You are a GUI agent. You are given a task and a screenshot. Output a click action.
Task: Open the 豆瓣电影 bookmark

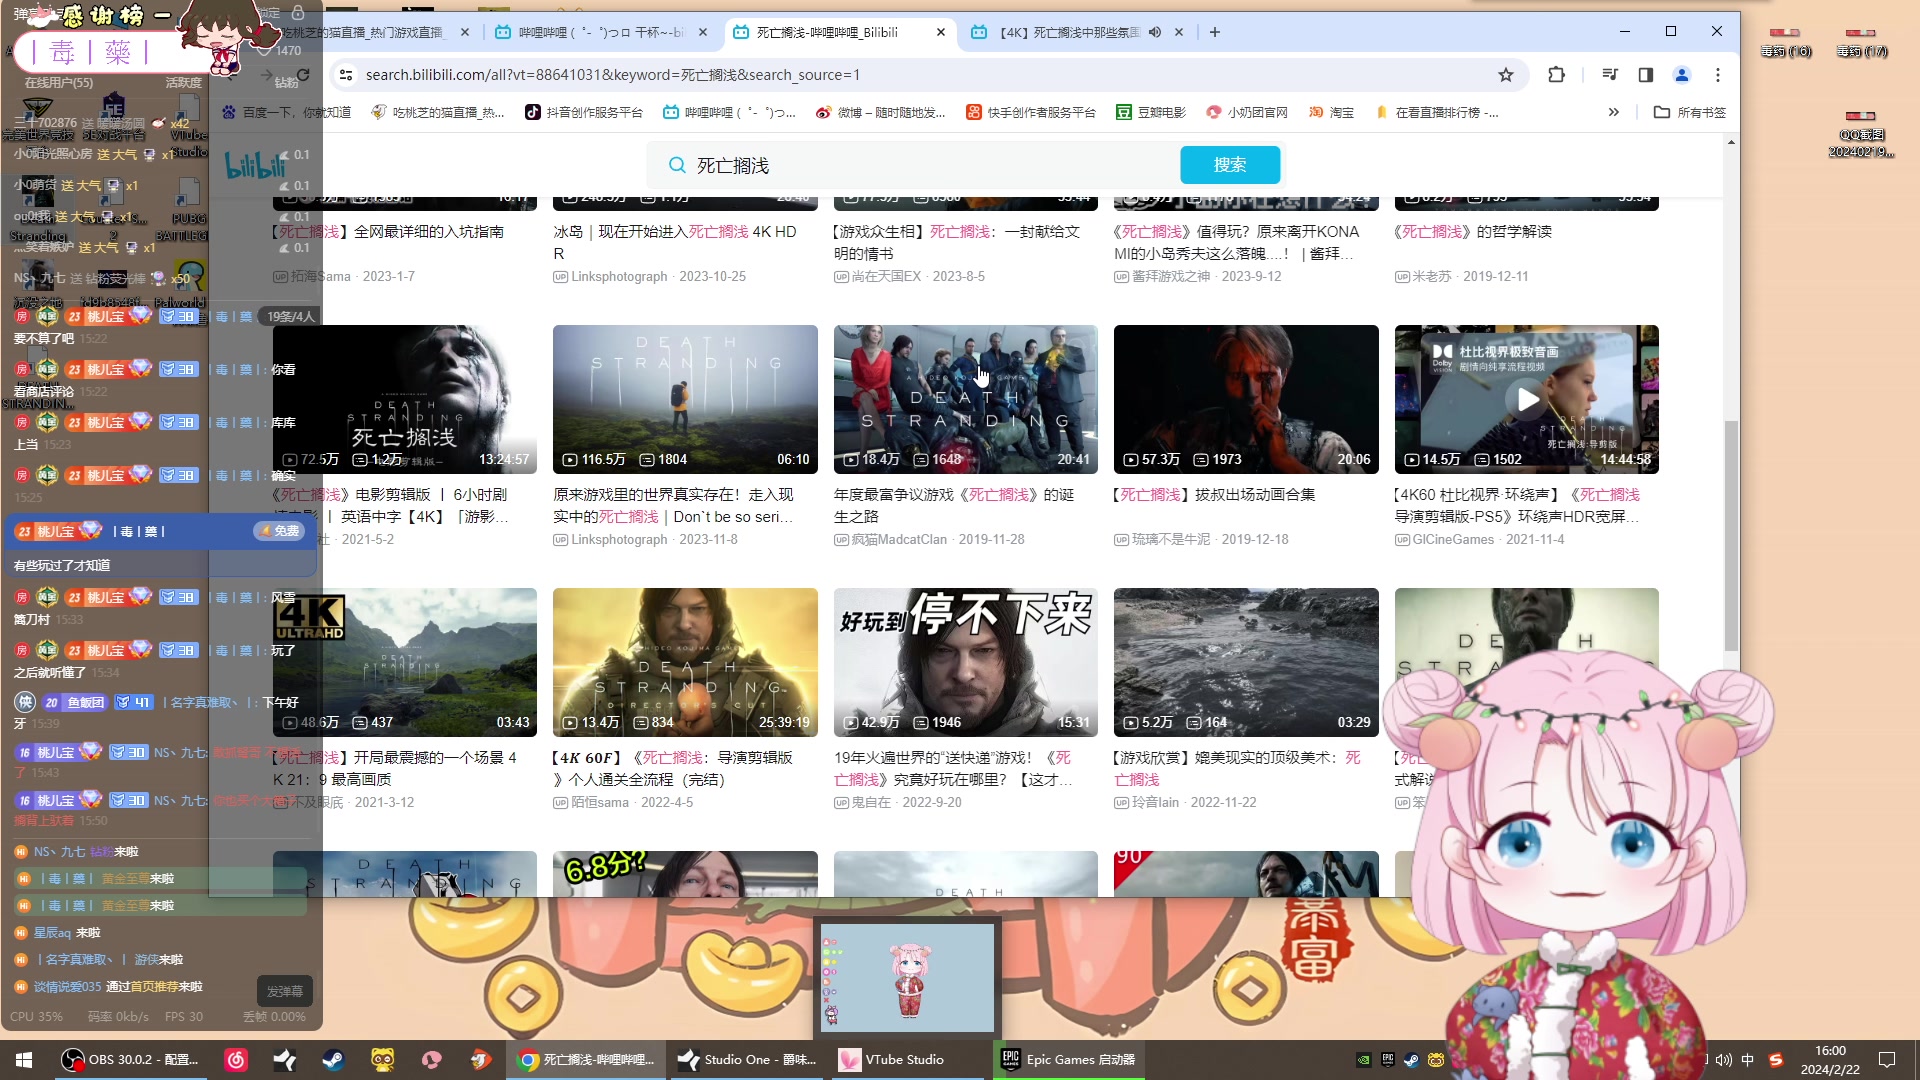coord(1151,112)
